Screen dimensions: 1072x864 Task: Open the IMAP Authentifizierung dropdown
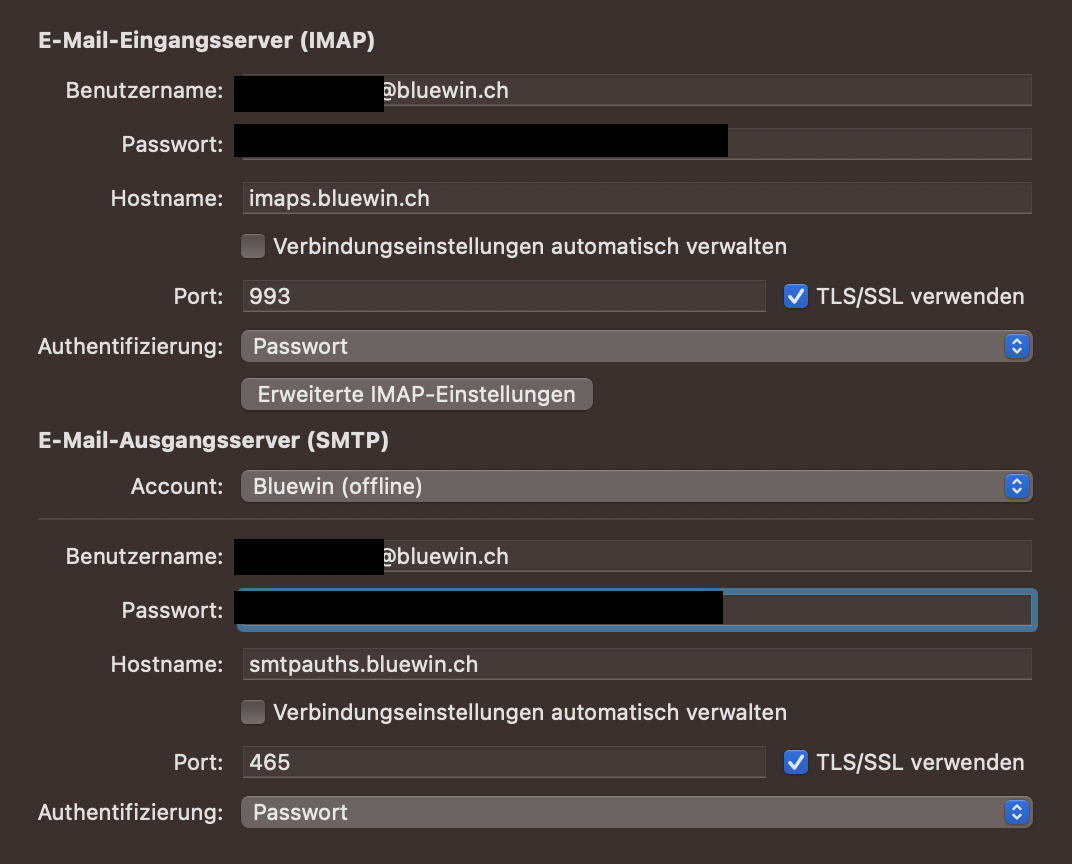tap(636, 346)
